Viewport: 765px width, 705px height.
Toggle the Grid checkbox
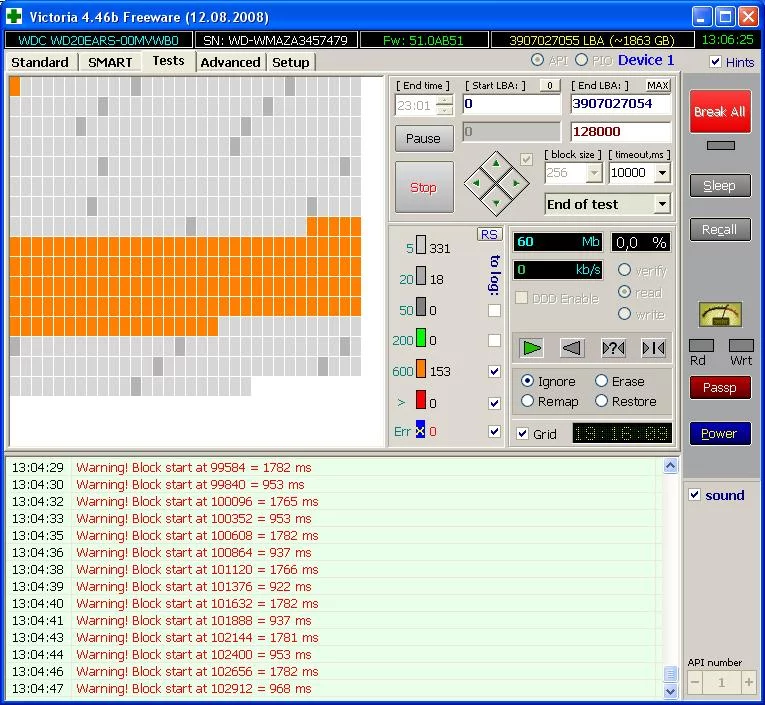point(523,434)
